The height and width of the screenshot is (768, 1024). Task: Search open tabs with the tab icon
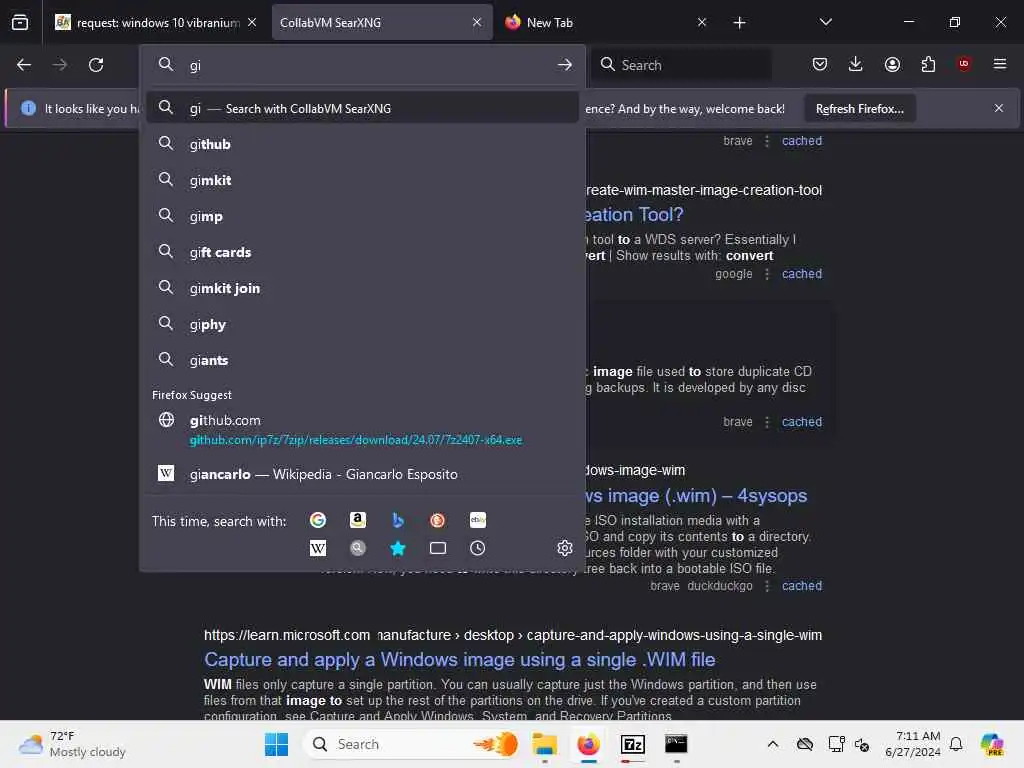click(x=438, y=549)
